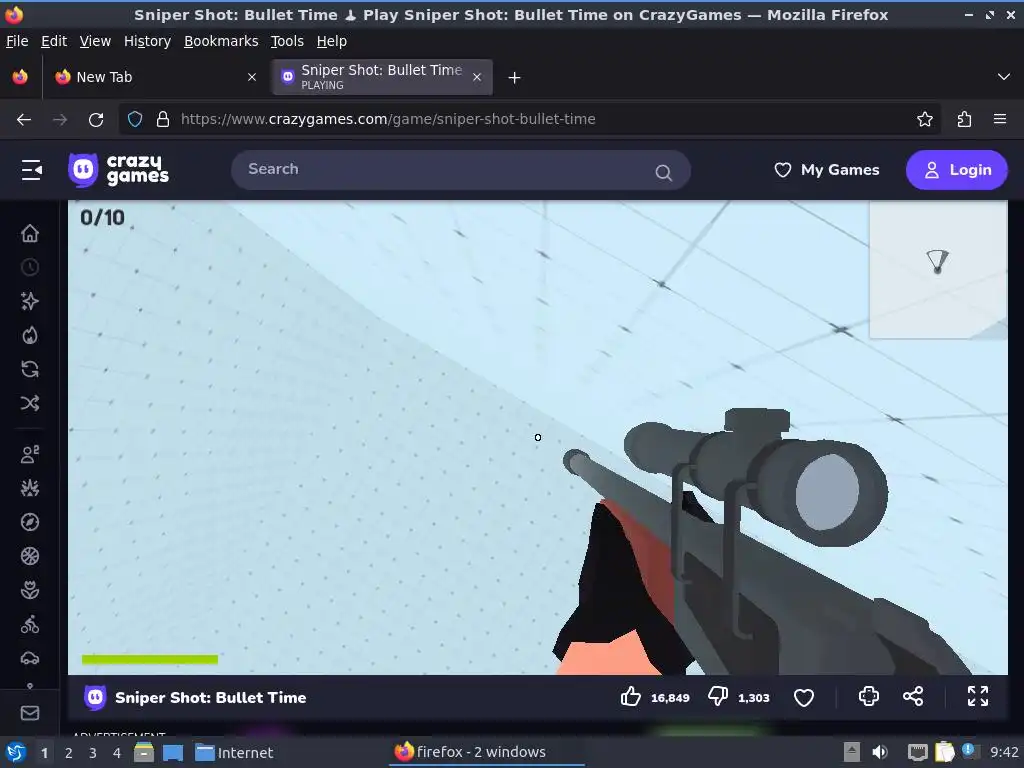View site security padlock info
This screenshot has height=768, width=1024.
[163, 119]
